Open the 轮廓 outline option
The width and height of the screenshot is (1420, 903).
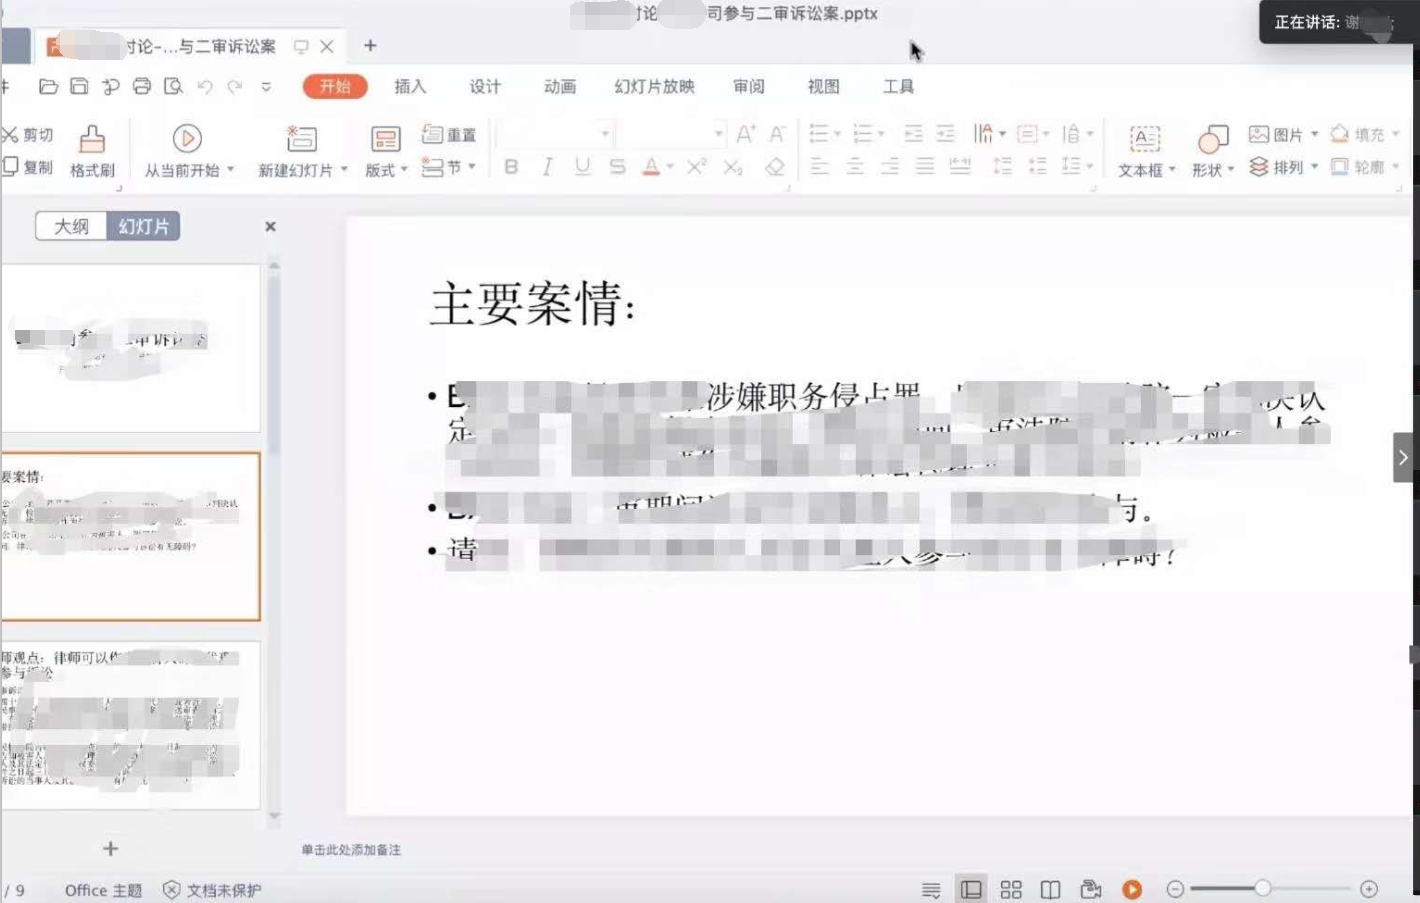(1364, 167)
